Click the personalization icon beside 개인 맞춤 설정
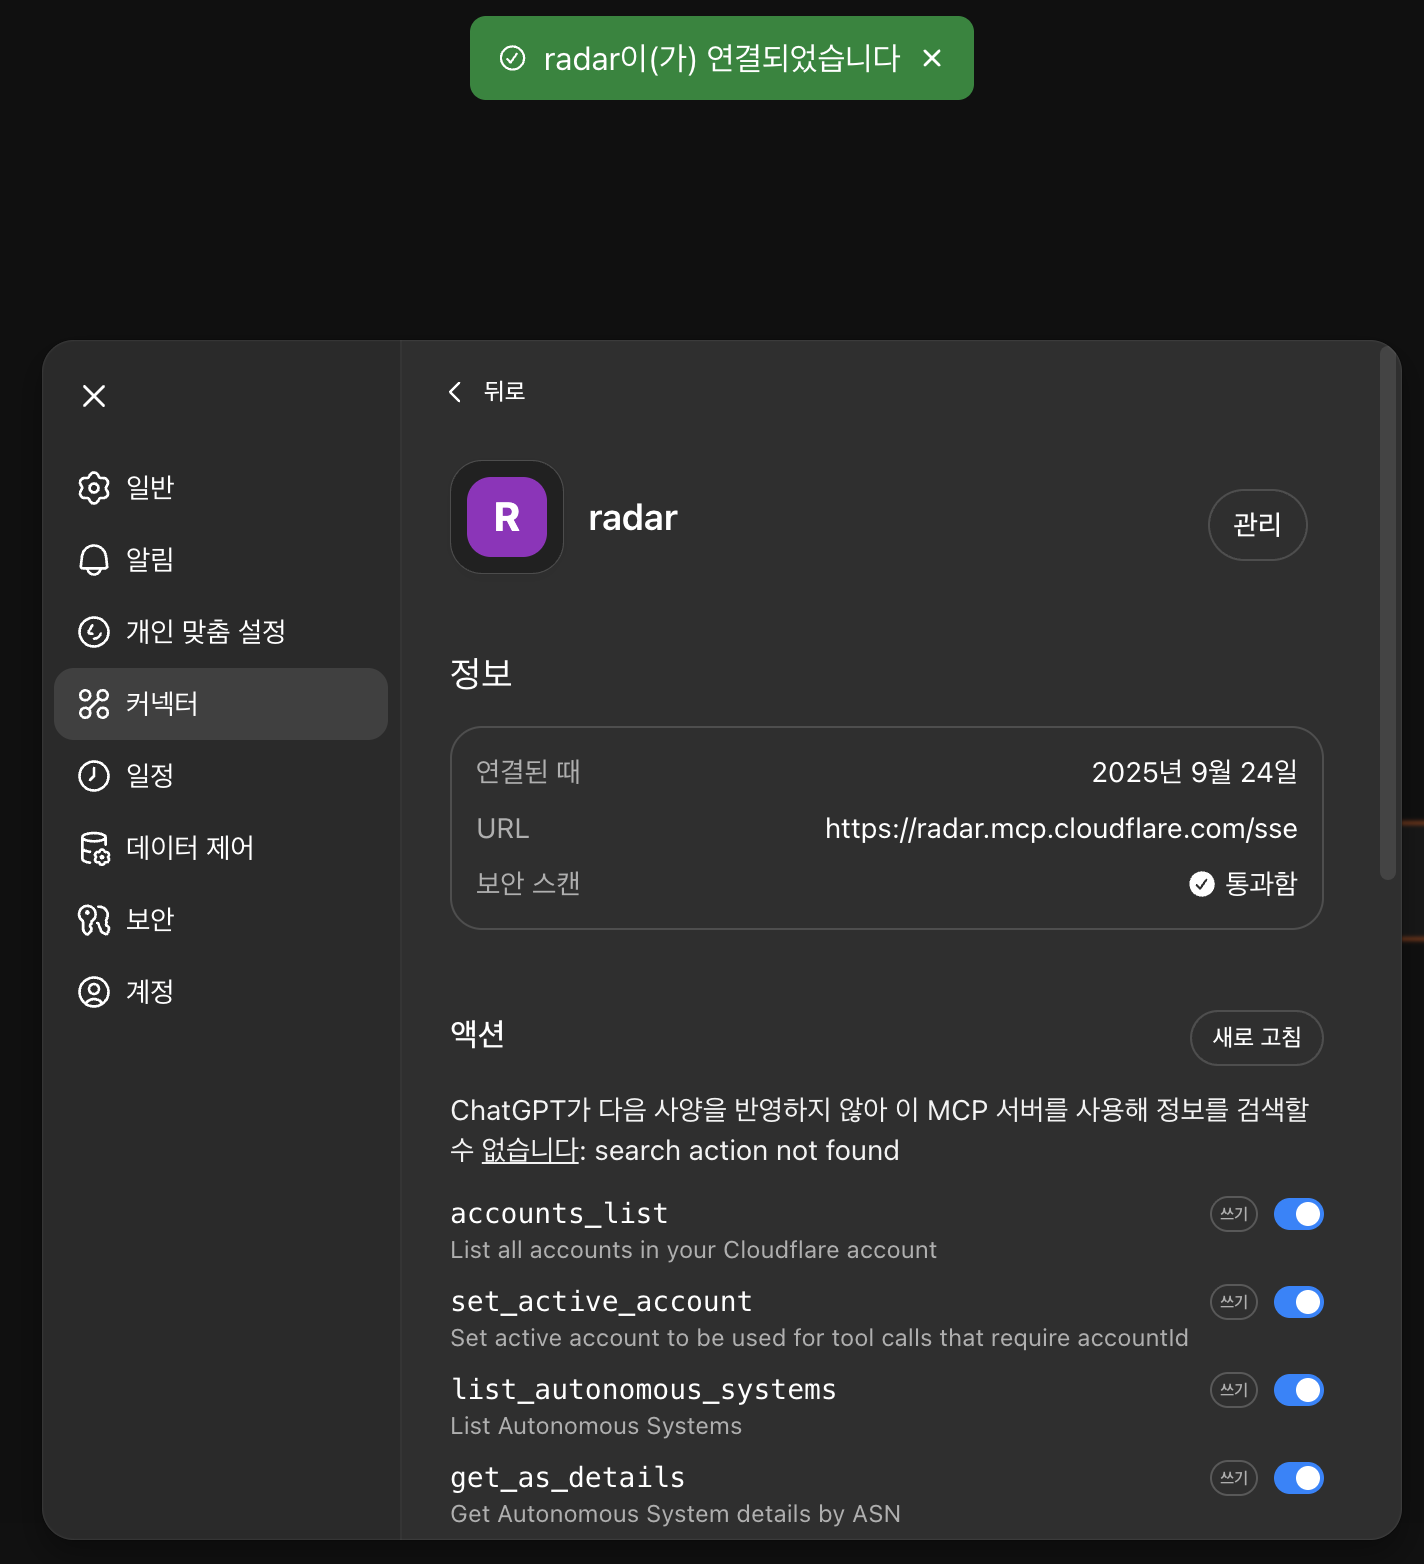1424x1564 pixels. (94, 632)
